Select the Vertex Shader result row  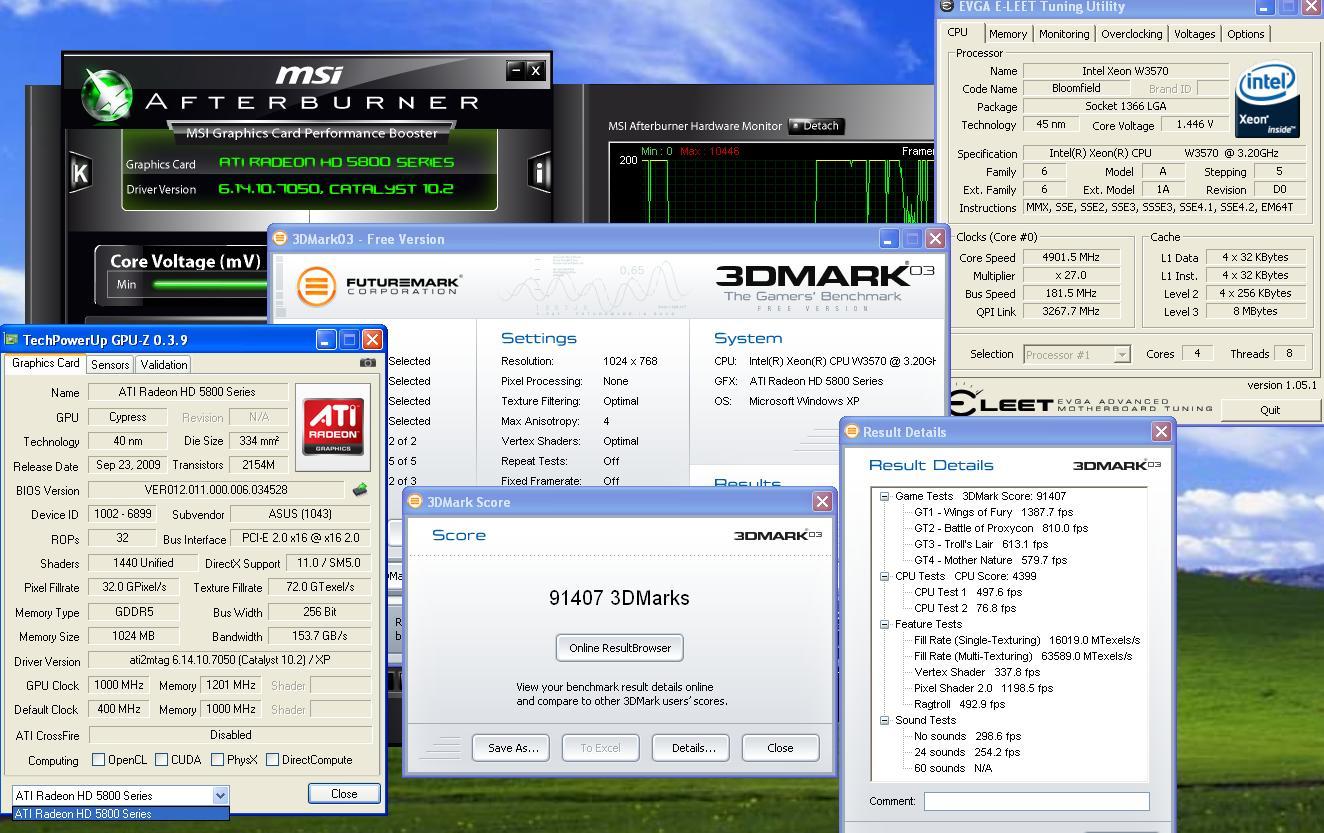click(976, 672)
